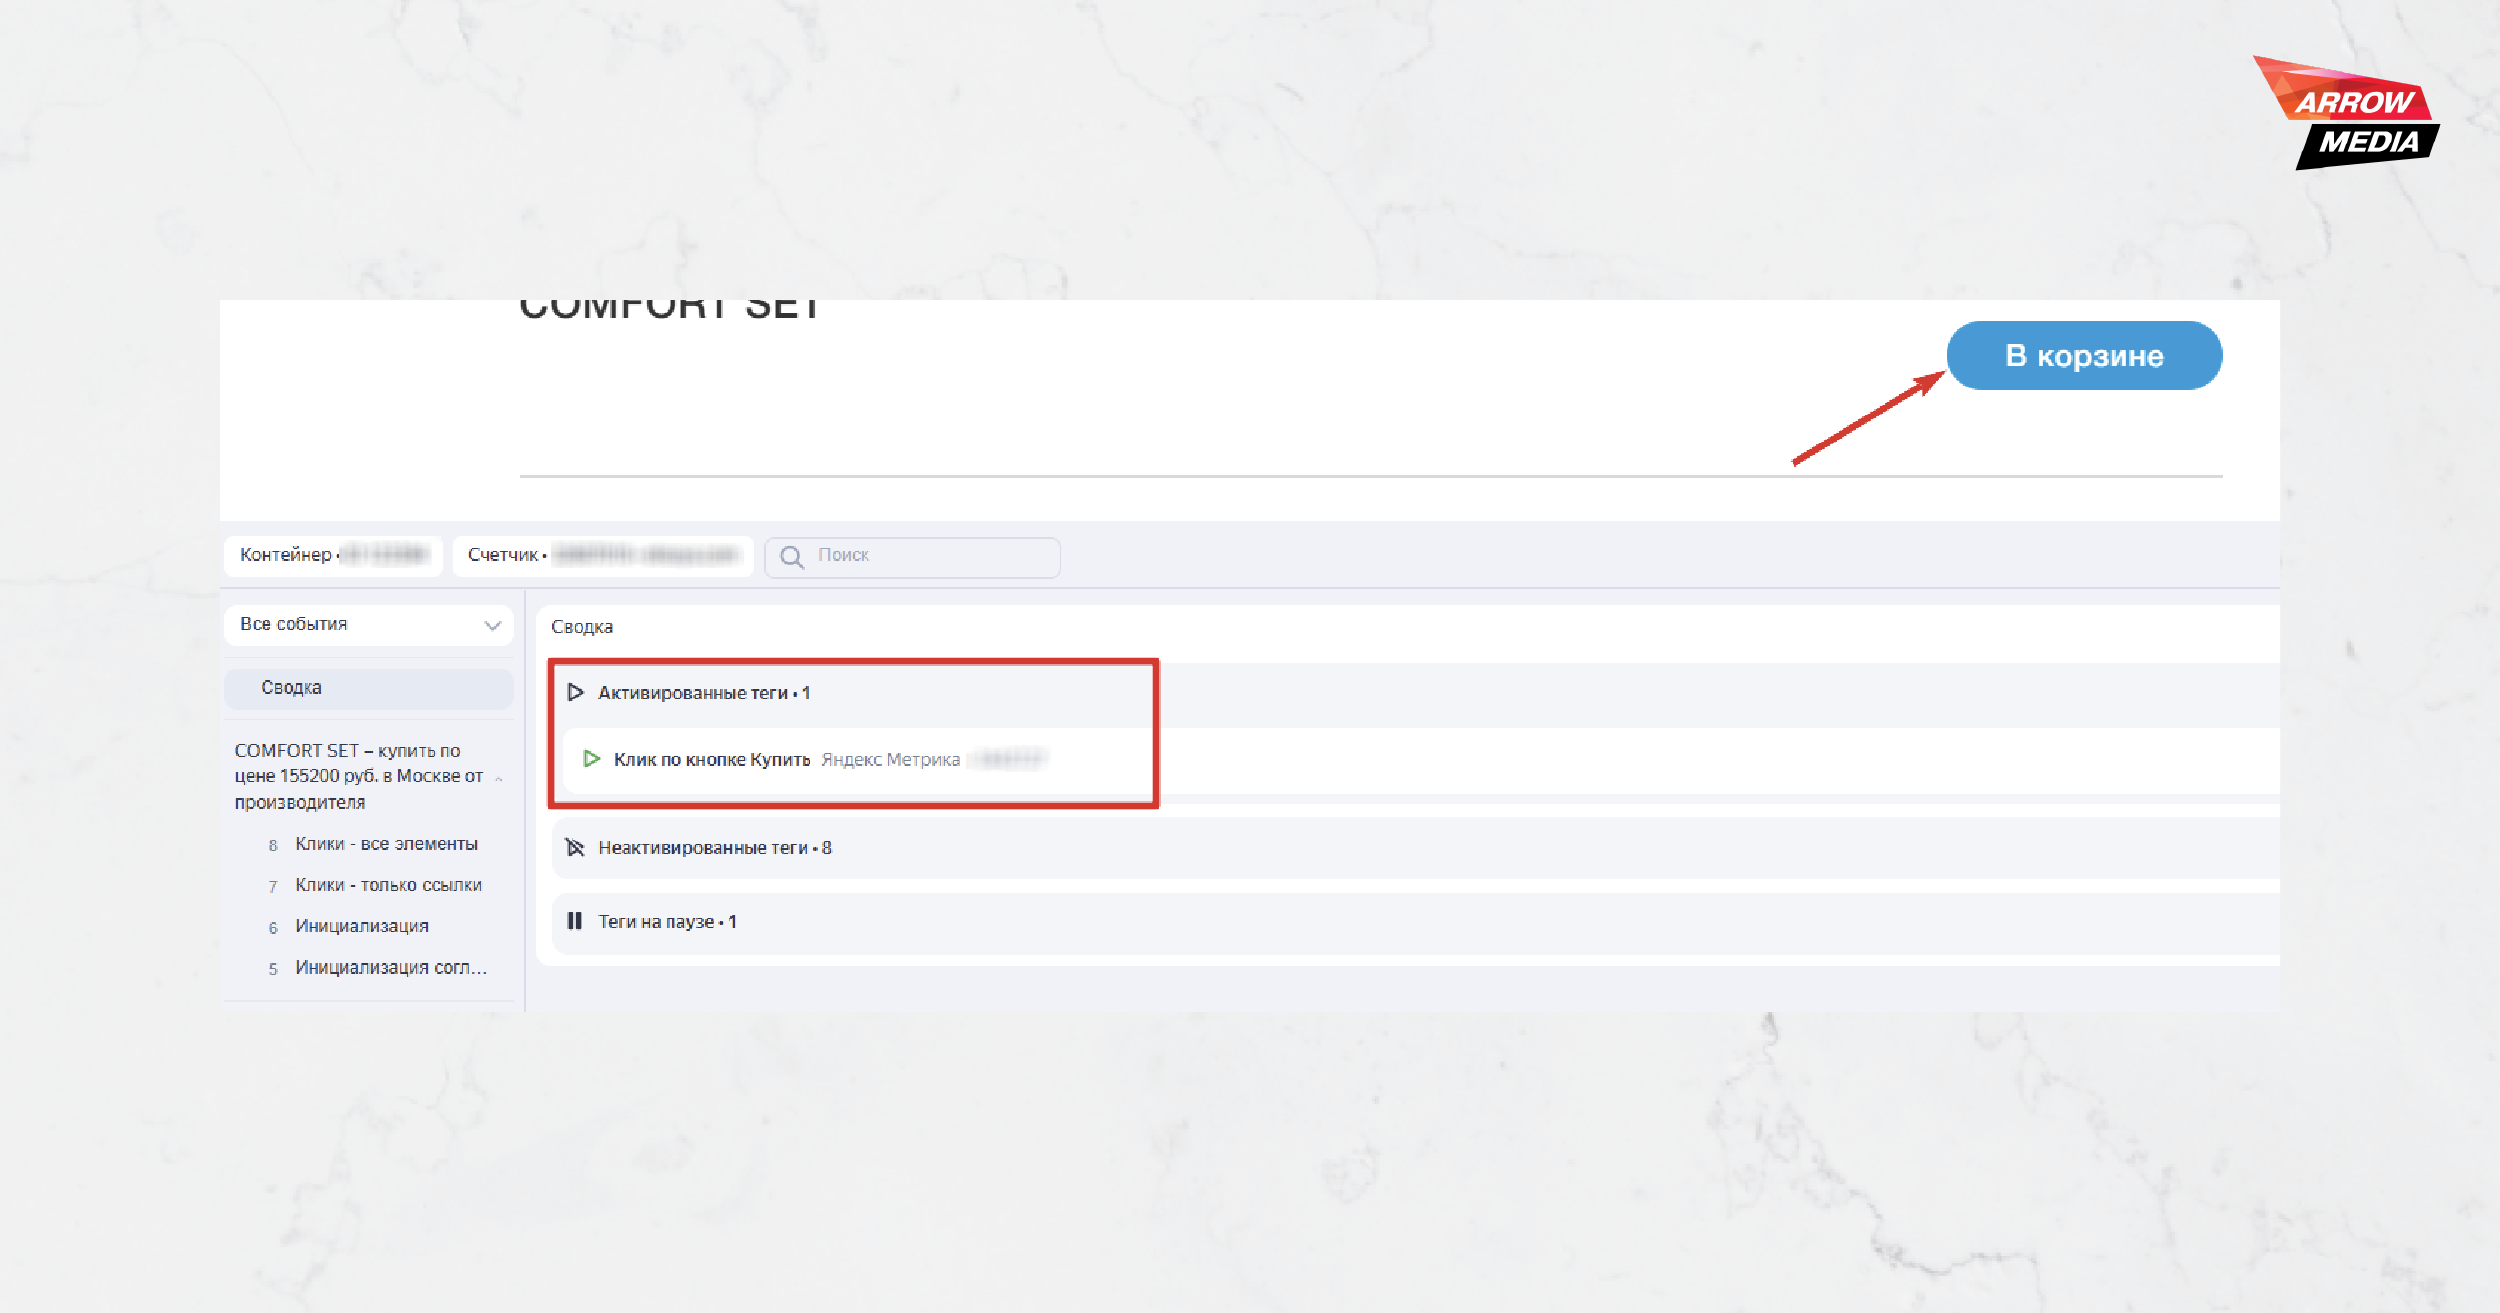Open the «Клик по кнопке Купить» tag
The width and height of the screenshot is (2500, 1313).
point(711,760)
